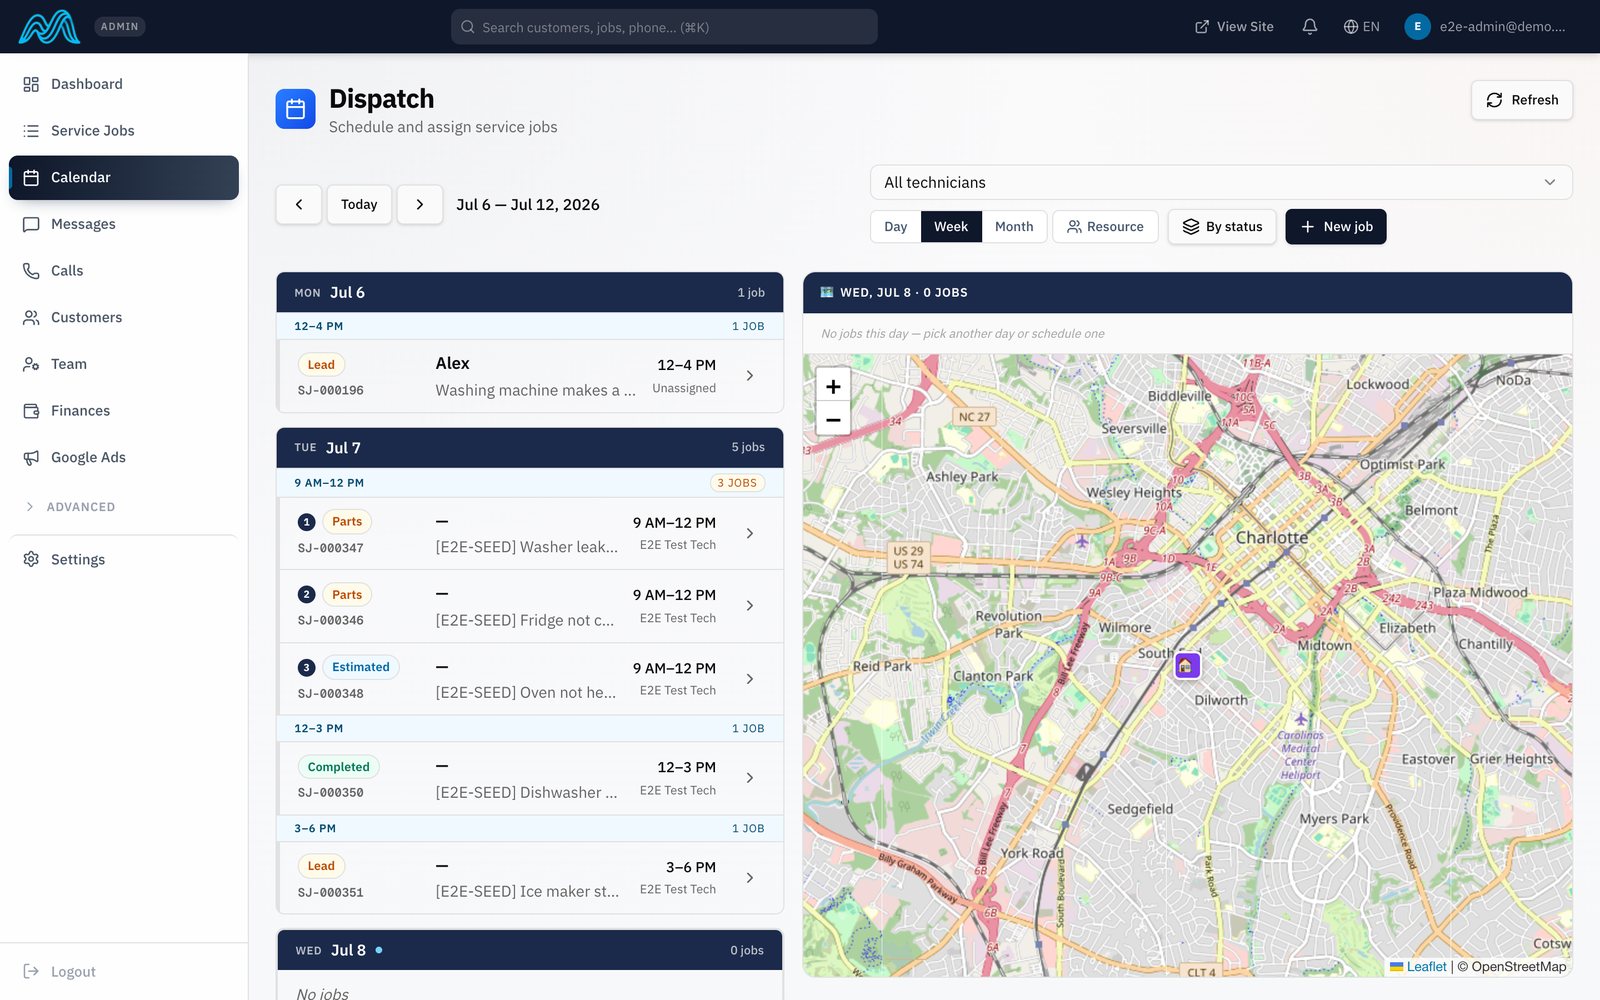The image size is (1600, 1000).
Task: Click the purple home marker on map
Action: (x=1187, y=665)
